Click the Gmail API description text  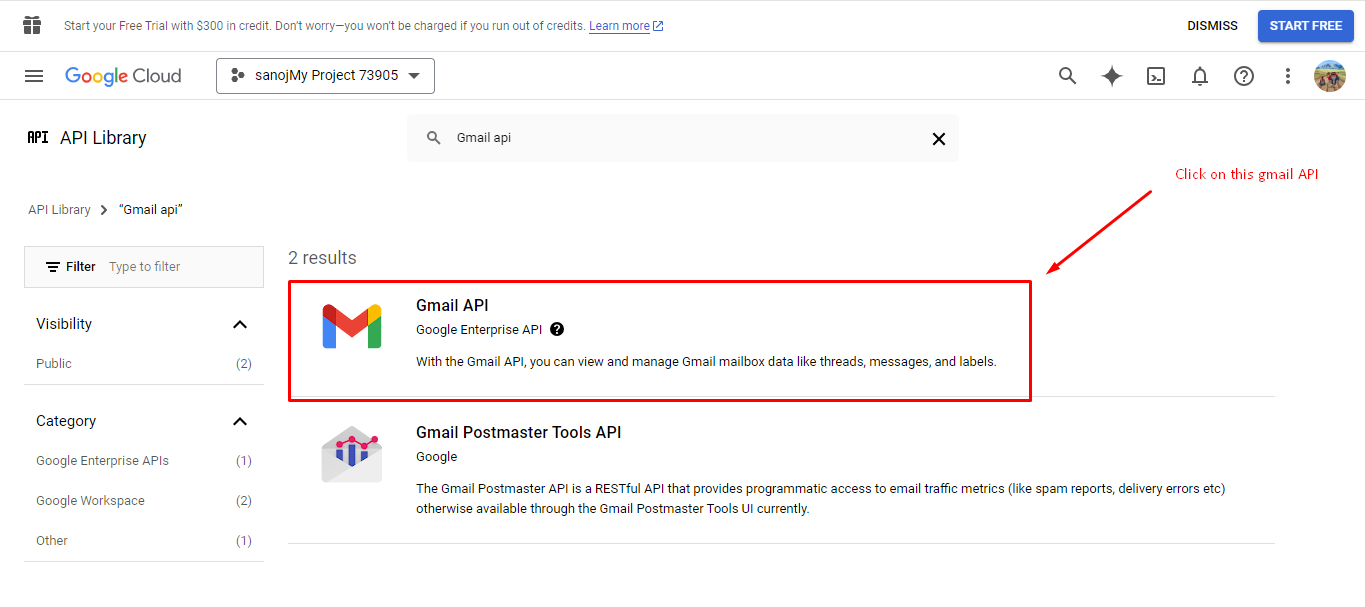pos(706,362)
